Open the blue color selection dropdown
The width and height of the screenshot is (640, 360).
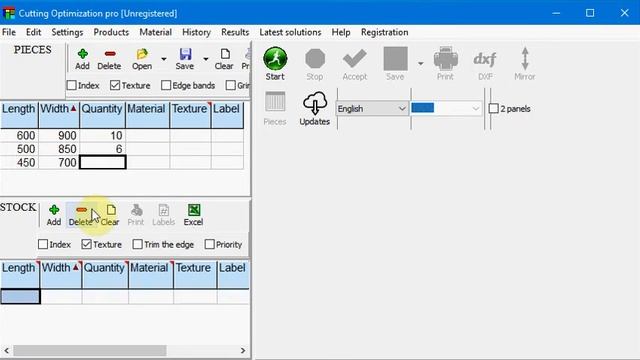point(446,109)
